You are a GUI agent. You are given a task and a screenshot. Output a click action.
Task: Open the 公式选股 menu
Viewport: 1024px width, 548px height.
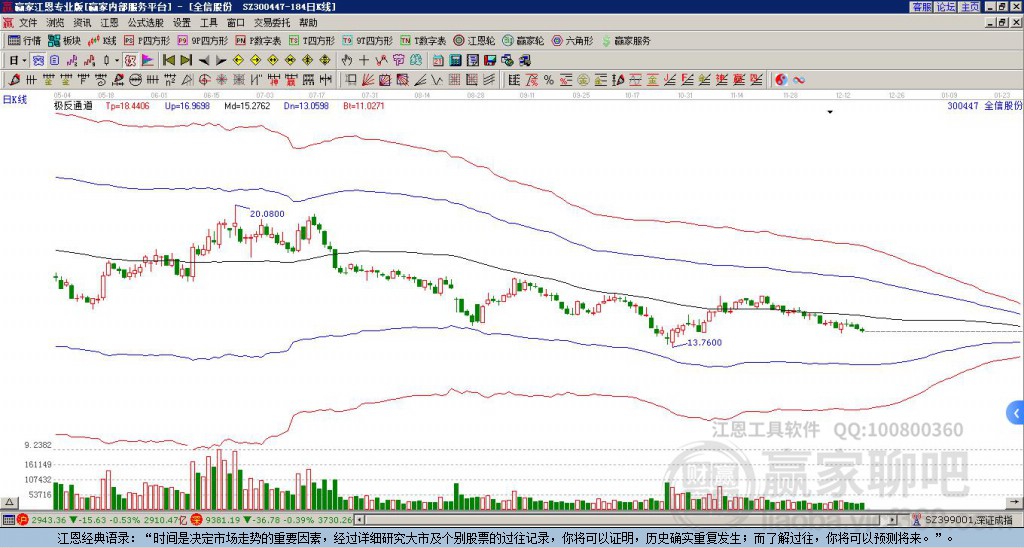coord(146,23)
